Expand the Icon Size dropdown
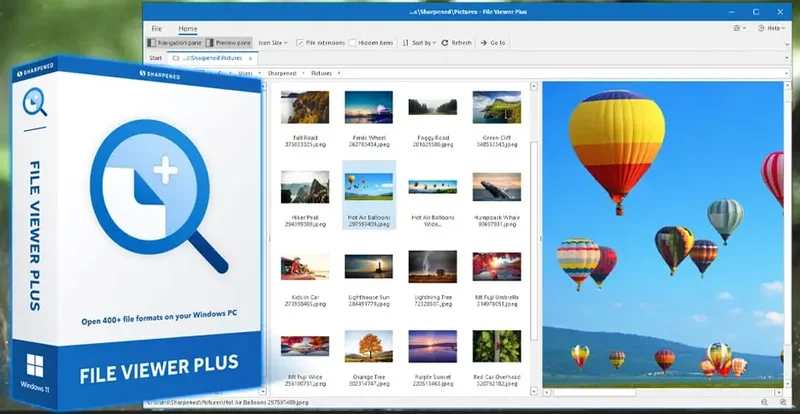Viewport: 800px width, 414px height. pyautogui.click(x=273, y=43)
